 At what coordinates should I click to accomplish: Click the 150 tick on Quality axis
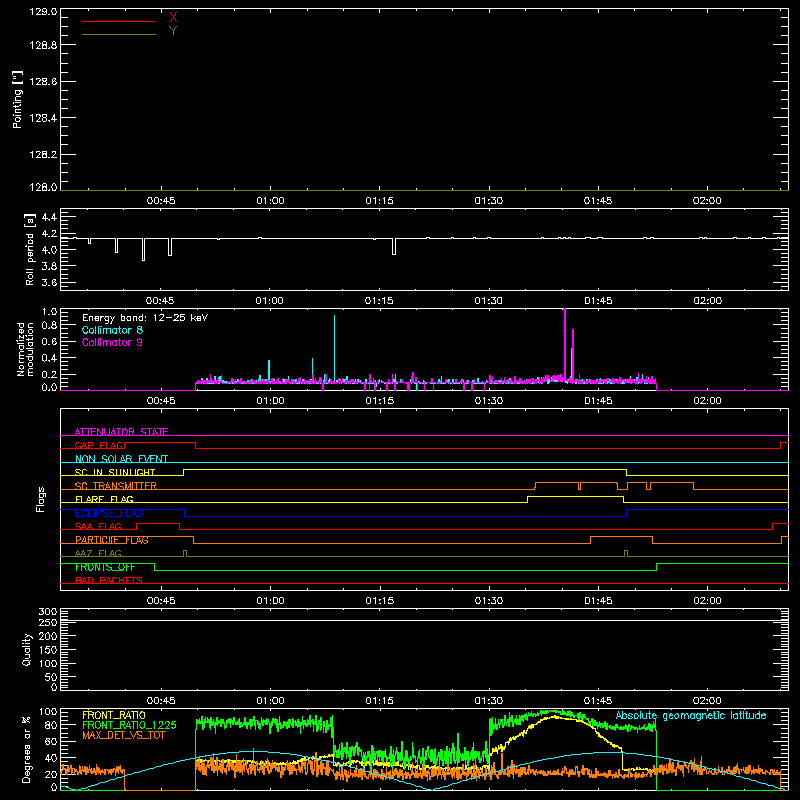click(x=47, y=650)
